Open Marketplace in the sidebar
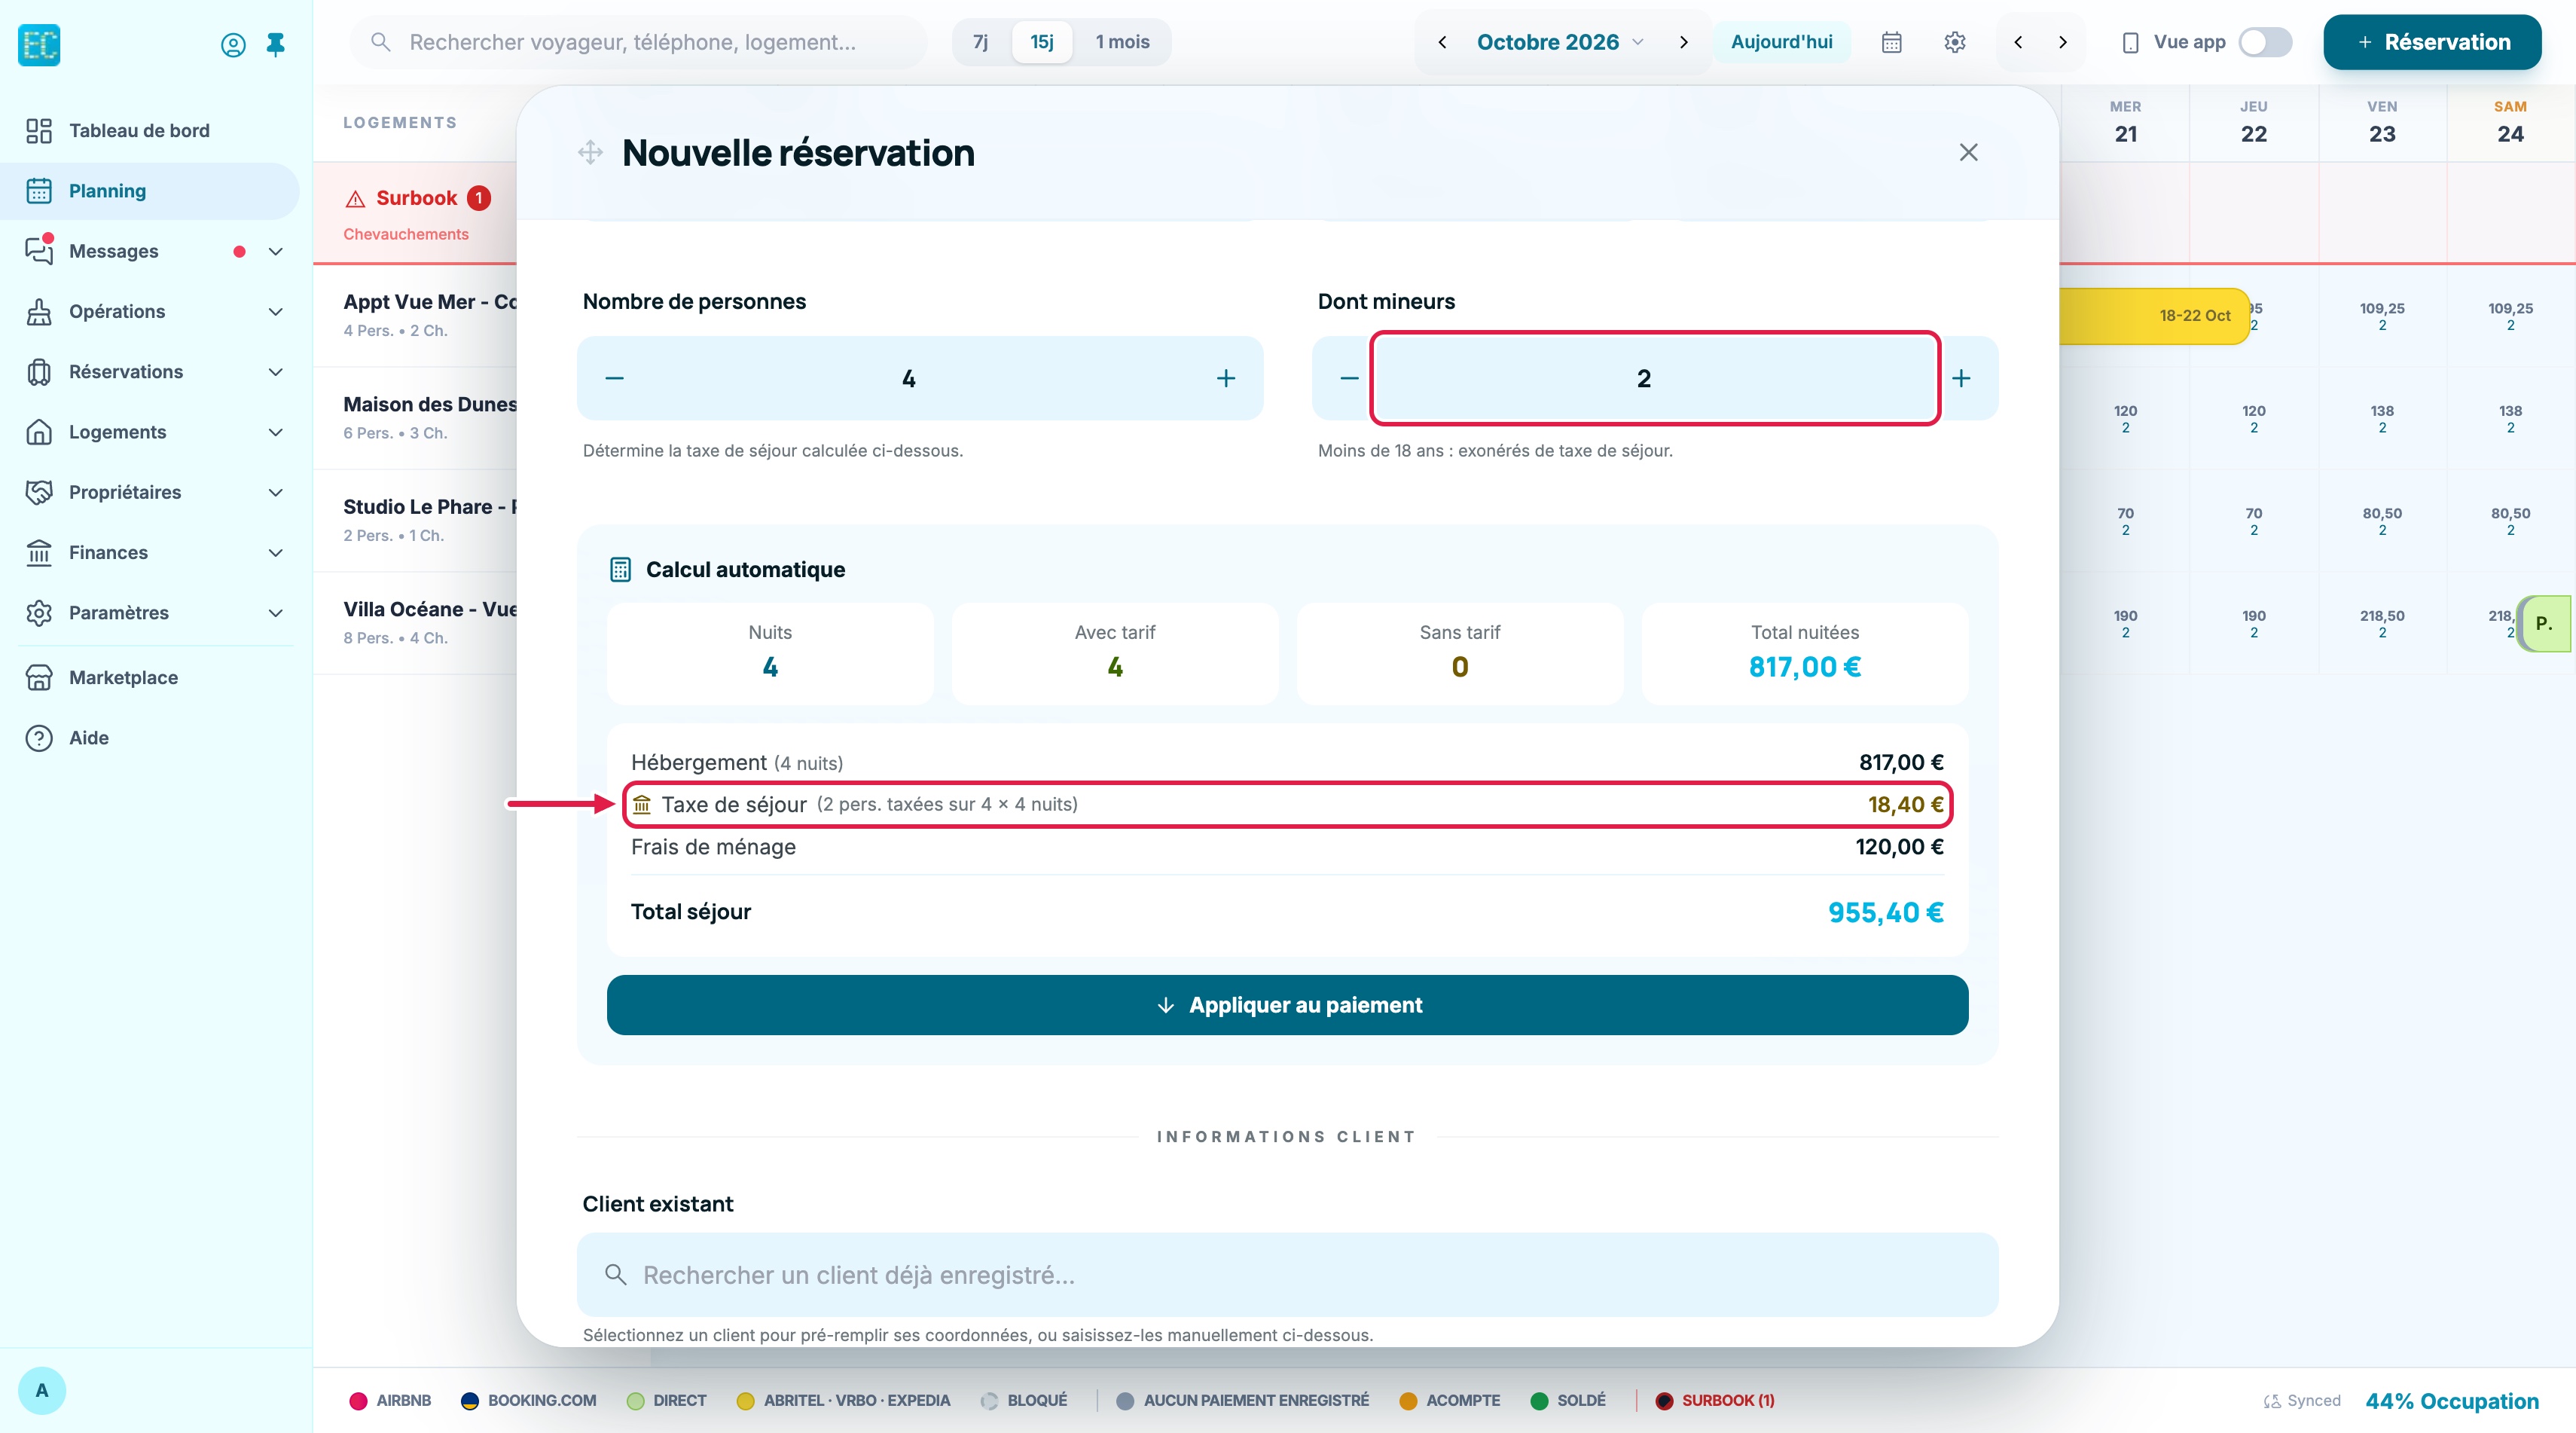This screenshot has width=2576, height=1433. pyautogui.click(x=150, y=678)
